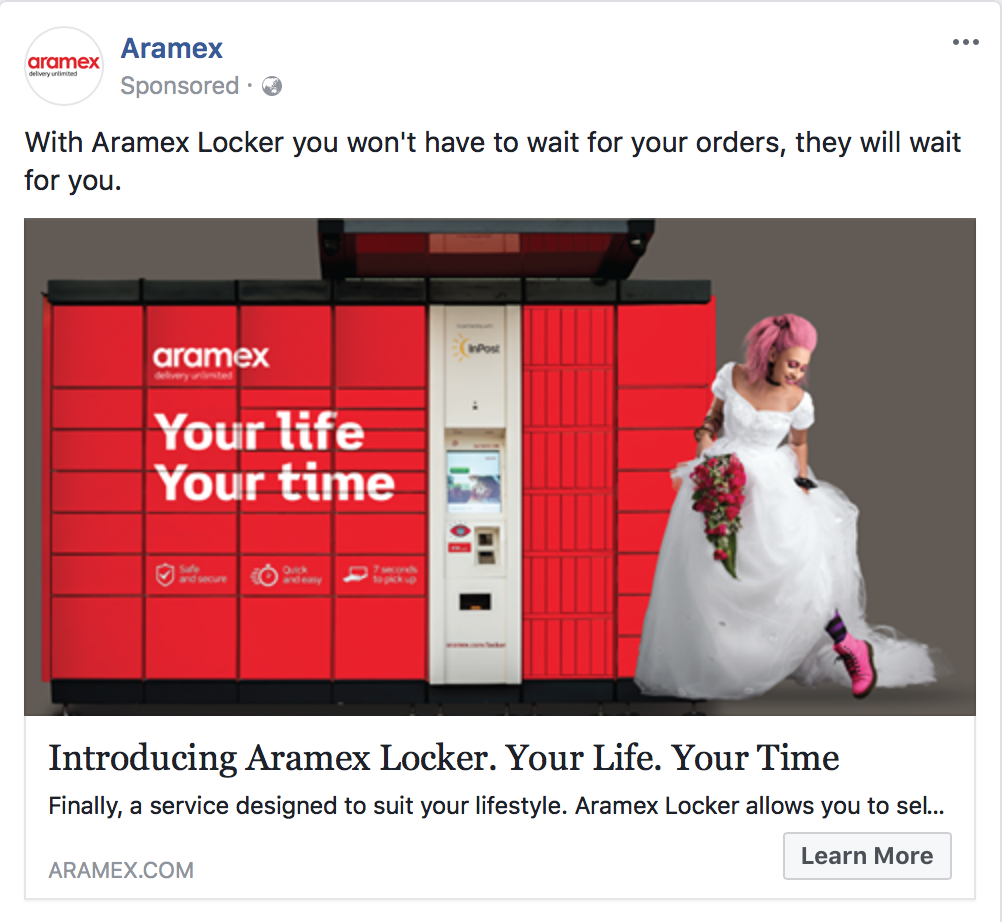Click the Safe and secure shield icon
This screenshot has height=922, width=1002.
pos(165,574)
